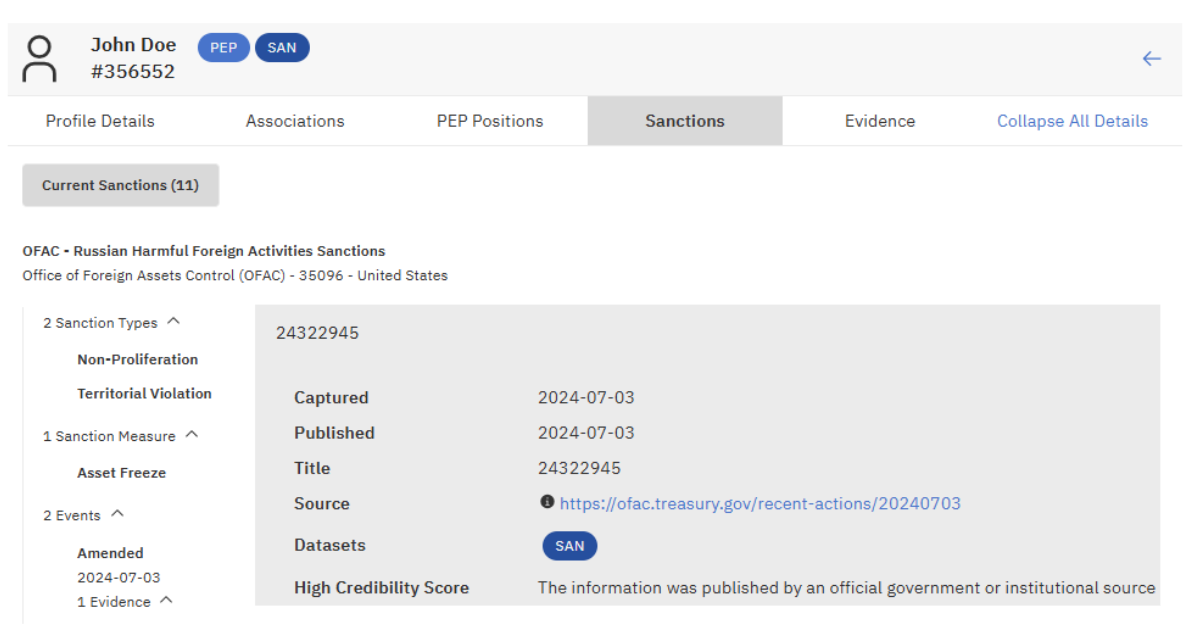Select the Amended event entry

pos(110,553)
